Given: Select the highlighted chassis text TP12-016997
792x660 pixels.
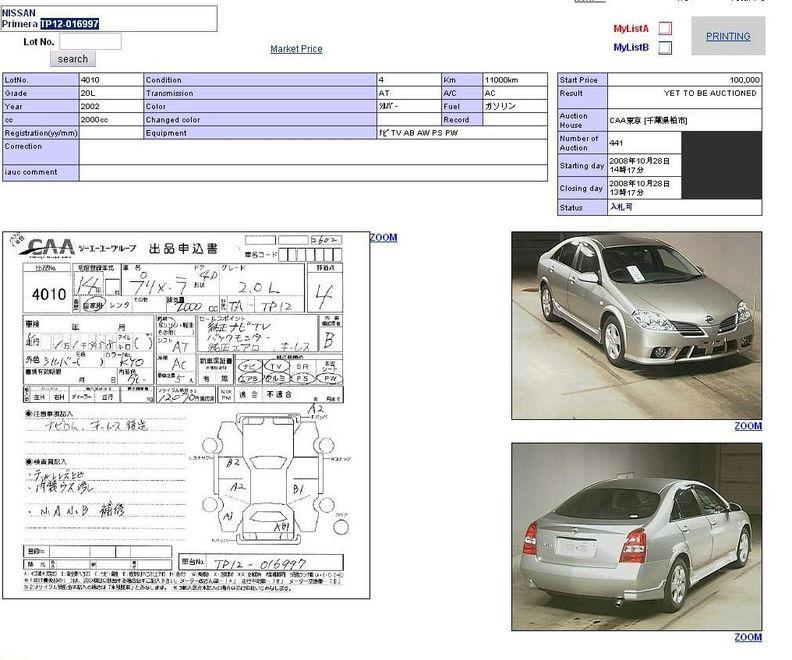Looking at the screenshot, I should pos(70,24).
